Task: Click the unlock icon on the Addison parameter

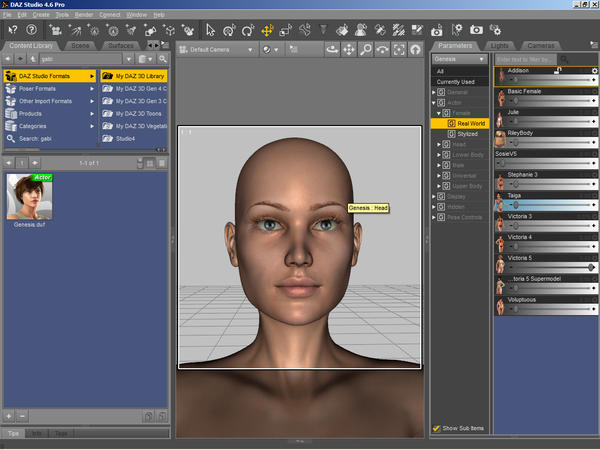Action: coord(558,70)
